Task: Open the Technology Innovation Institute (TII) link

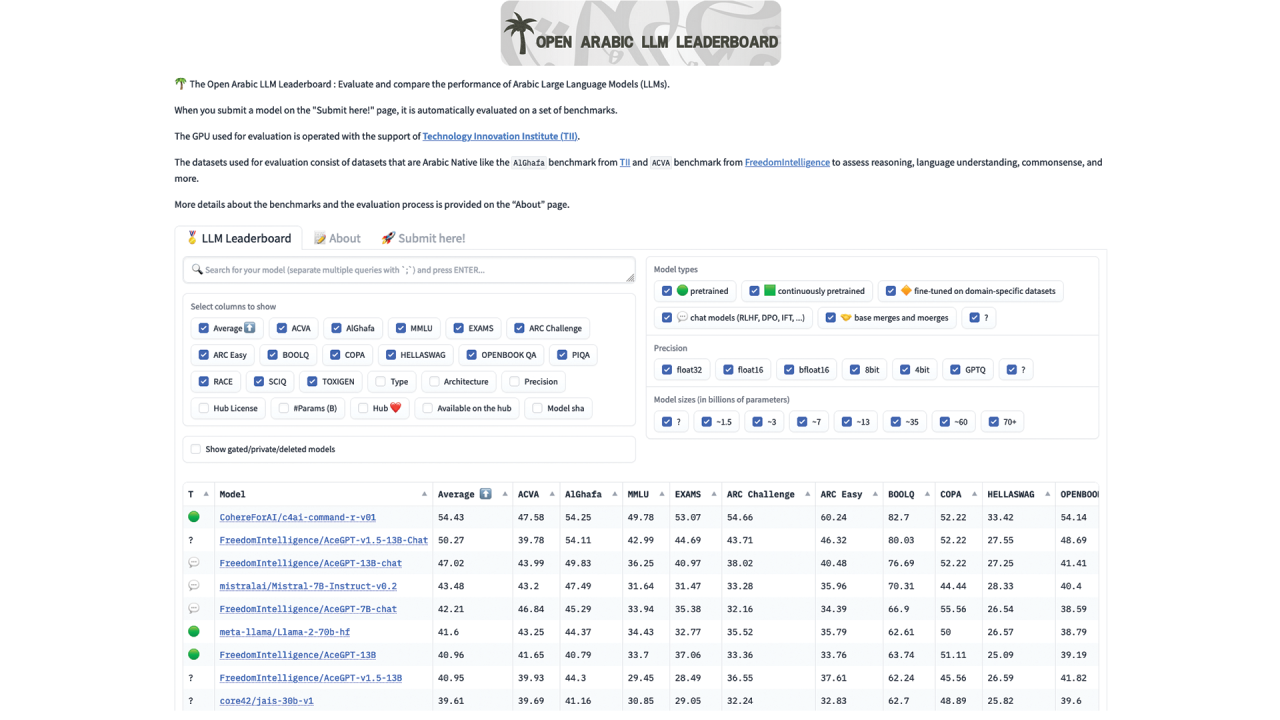Action: click(x=500, y=136)
